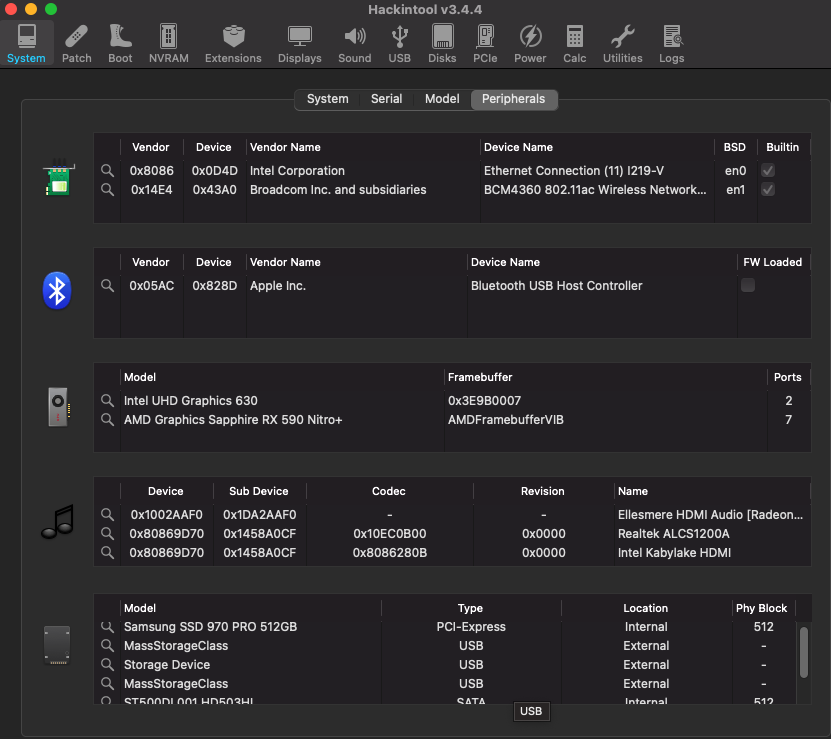Click the Location column header in storage table
The image size is (831, 739).
click(x=646, y=608)
